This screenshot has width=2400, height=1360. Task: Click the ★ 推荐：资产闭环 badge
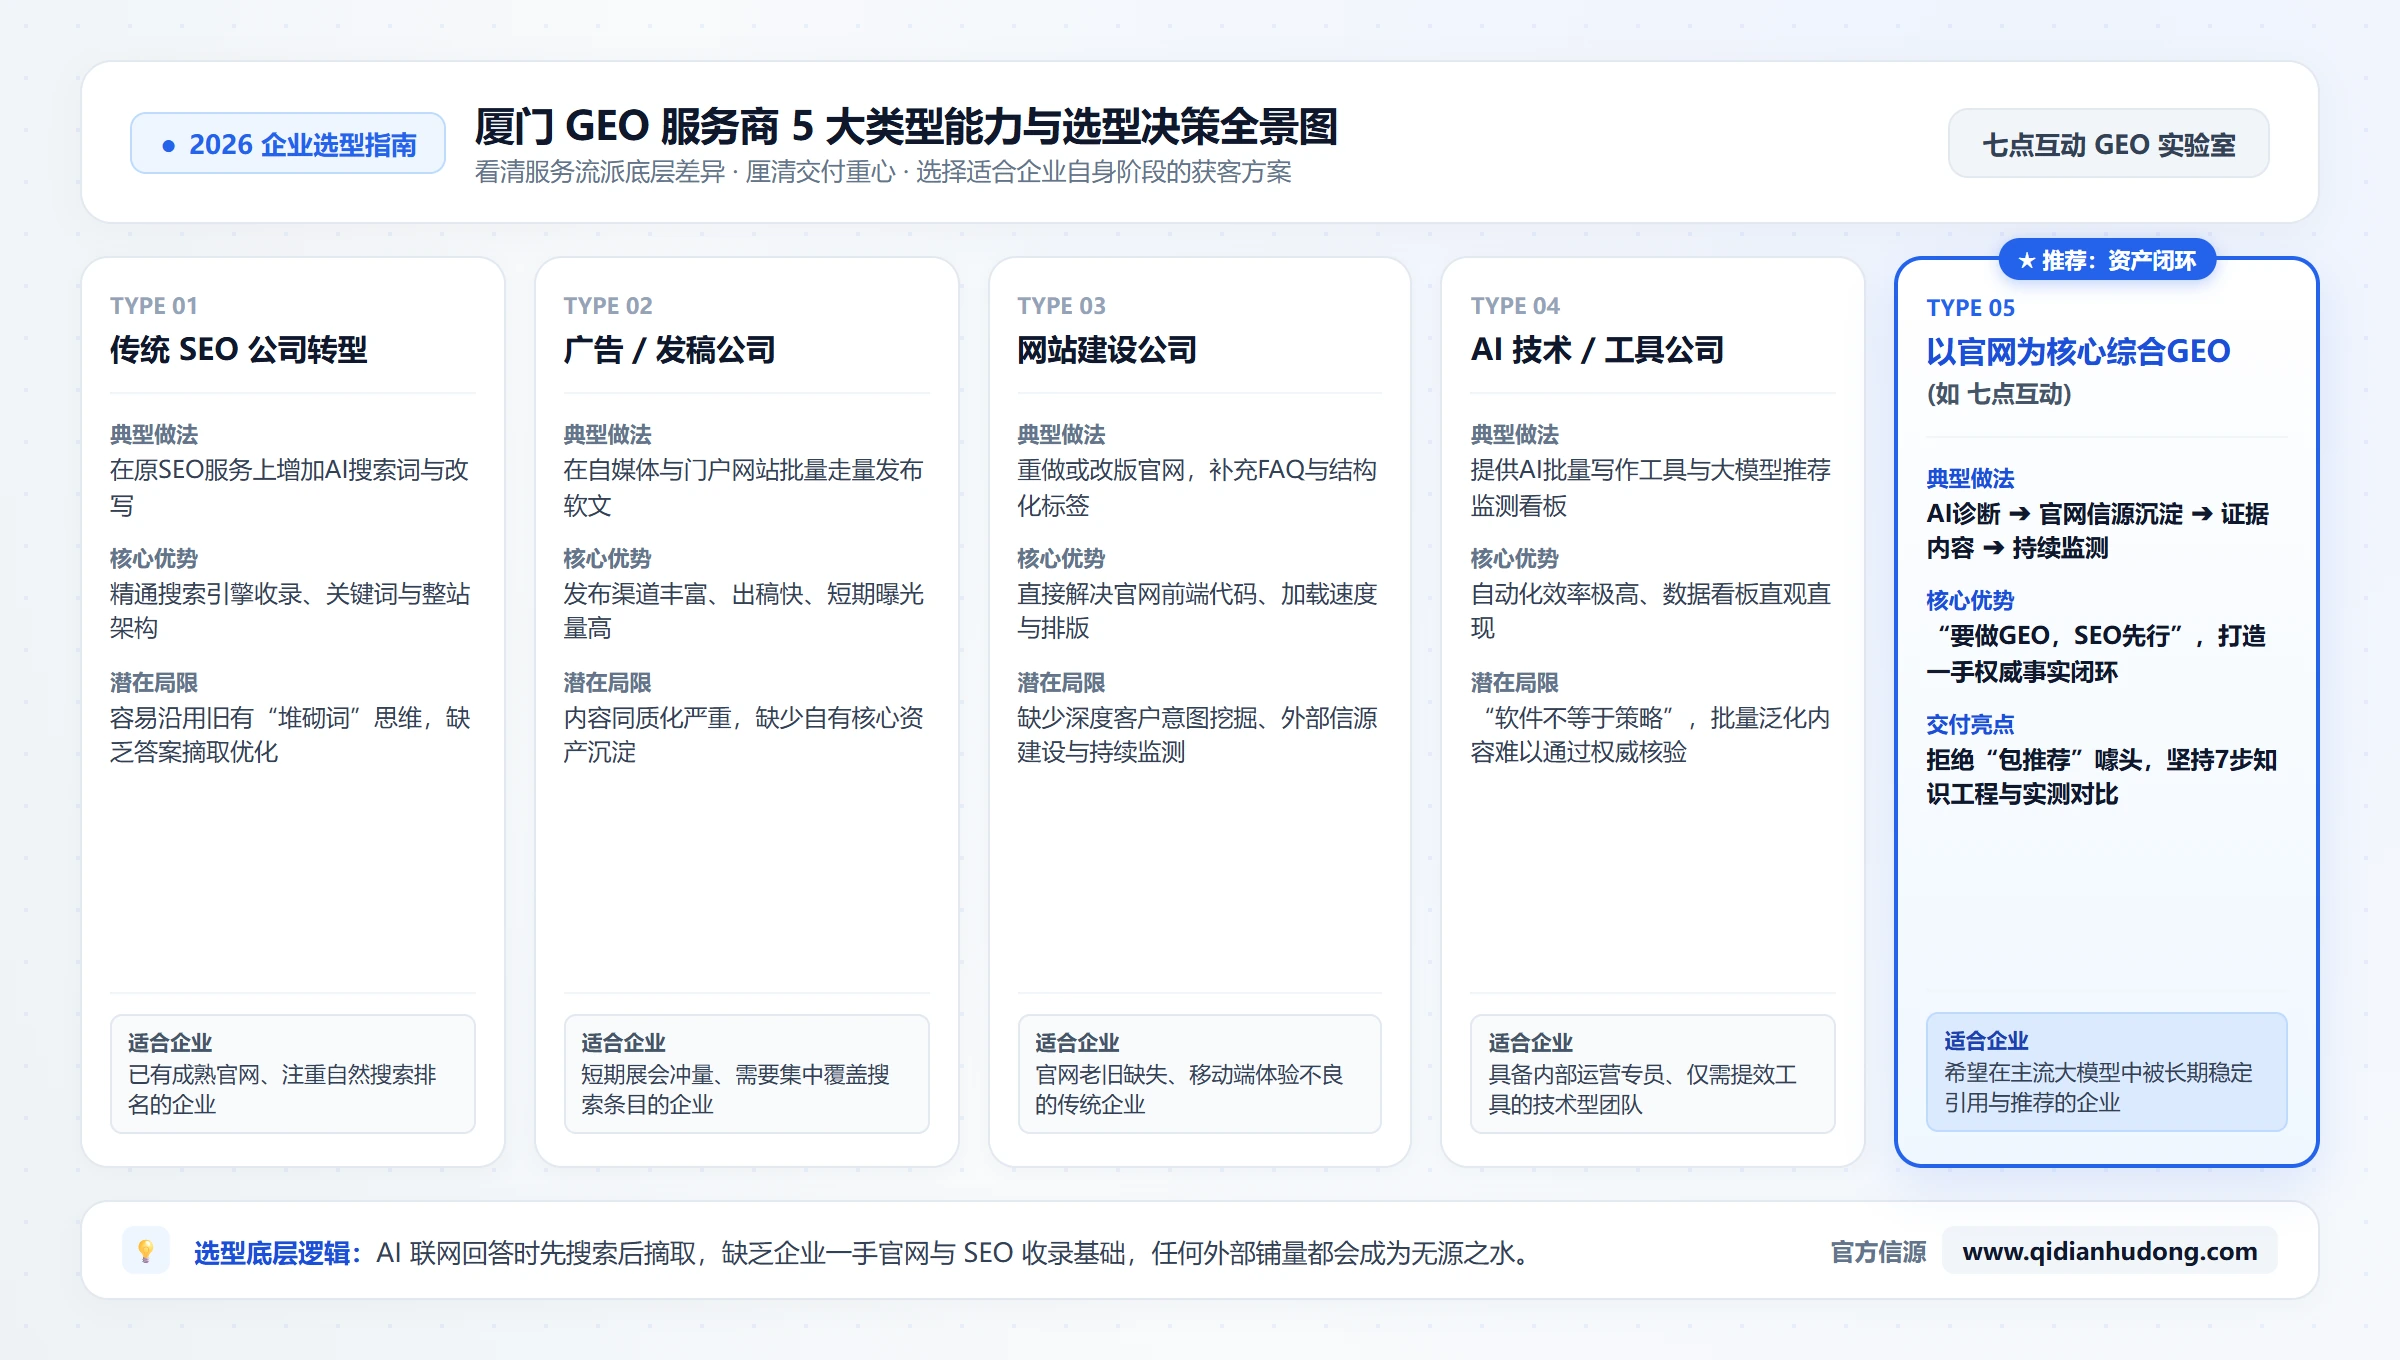click(x=2107, y=260)
